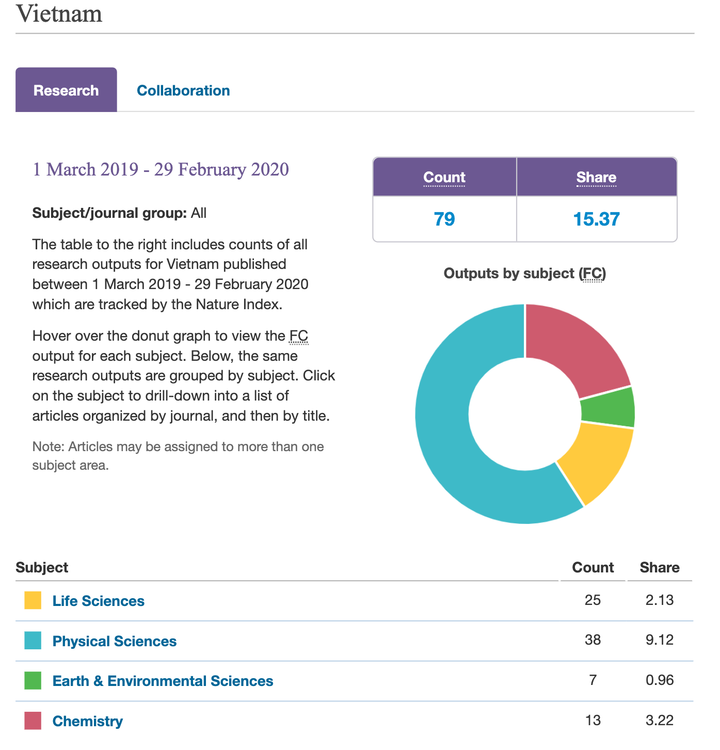
Task: Click the Subject column header in table
Action: point(42,567)
